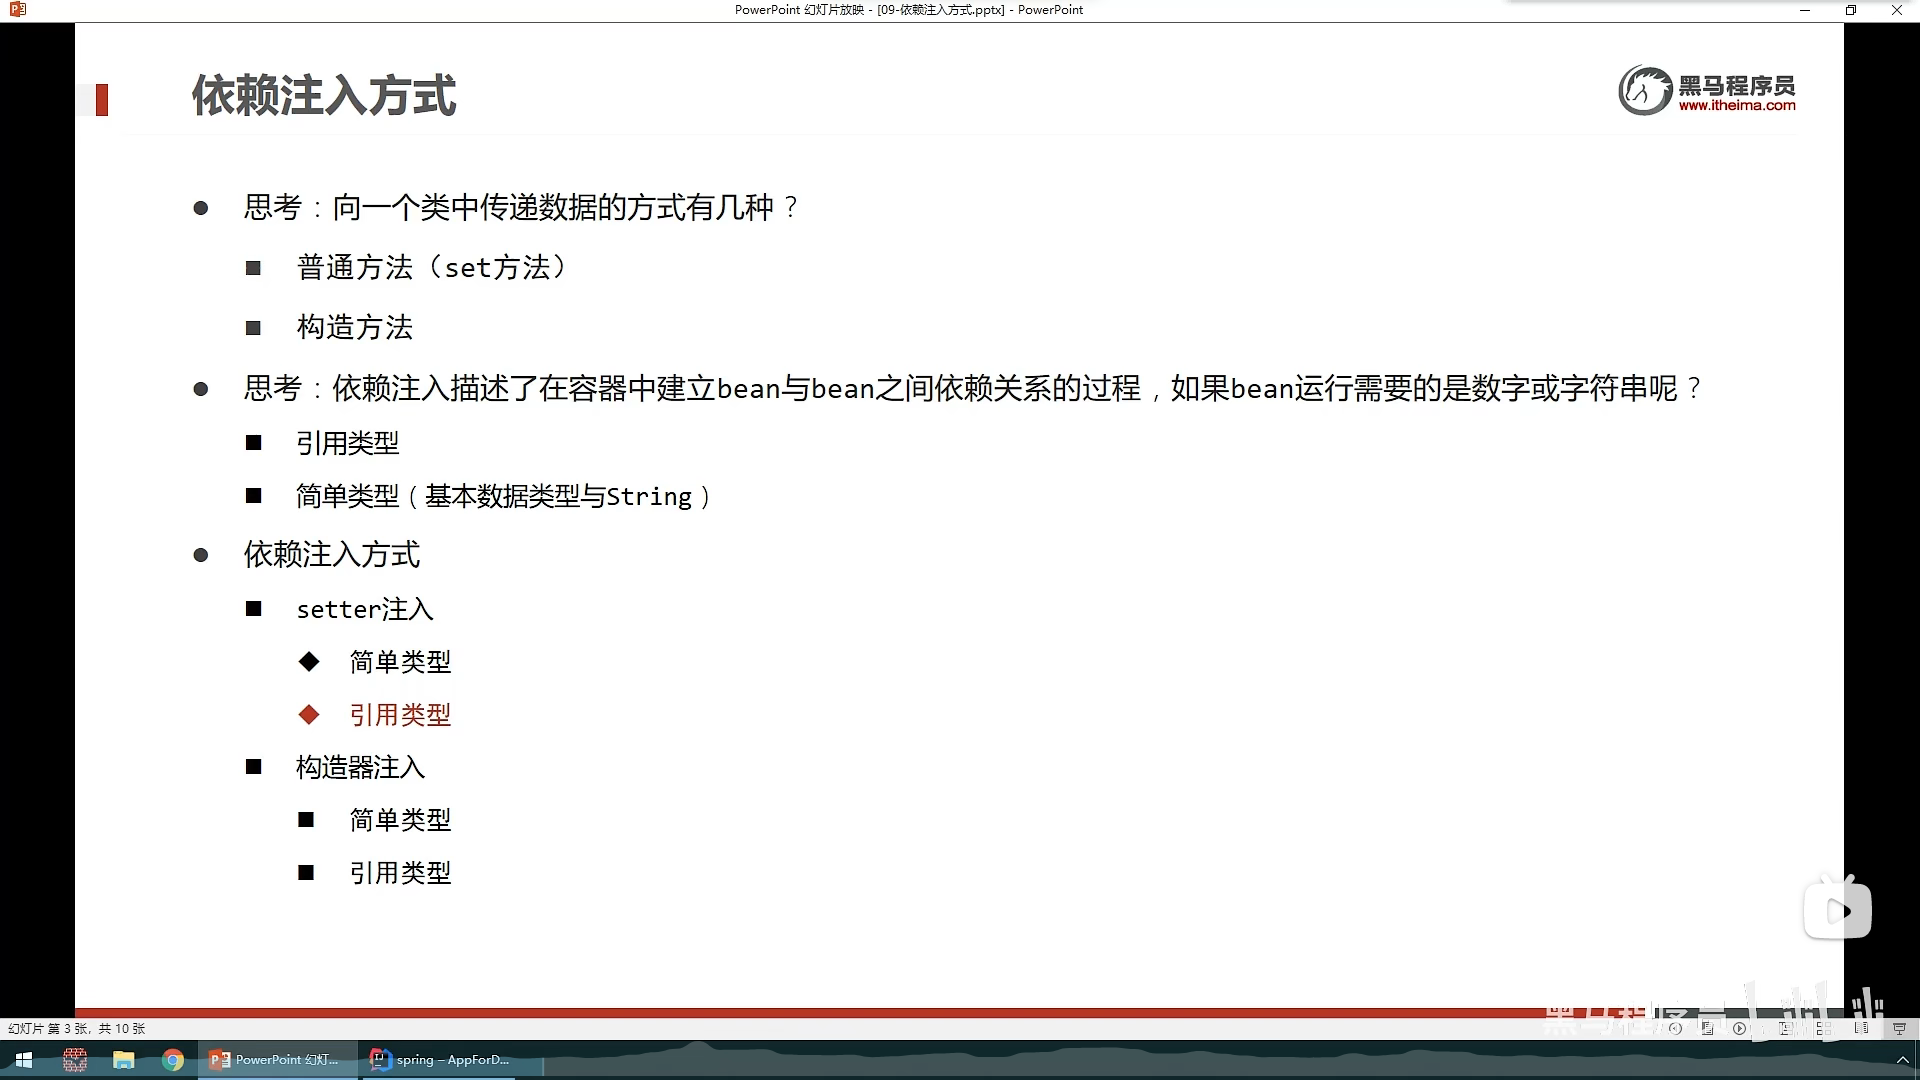1920x1080 pixels.
Task: Switch to Reading view icon
Action: (1862, 1028)
